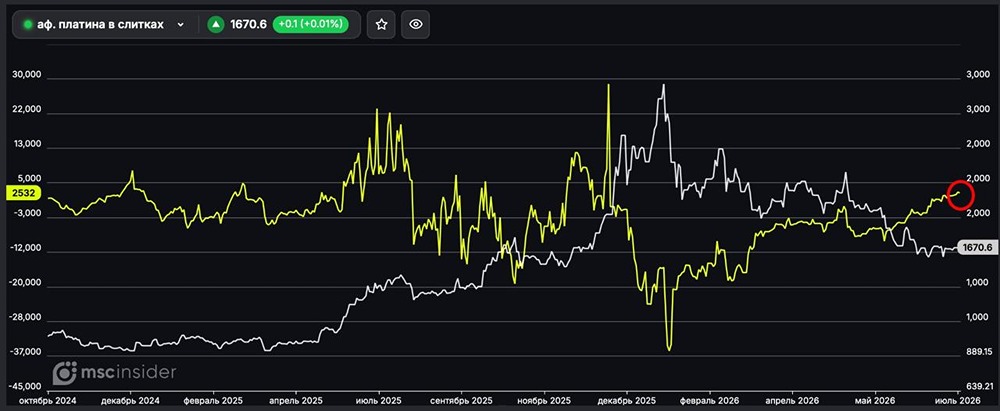Click the green up-arrow price indicator
Screen dimensions: 1000x411
tap(216, 24)
